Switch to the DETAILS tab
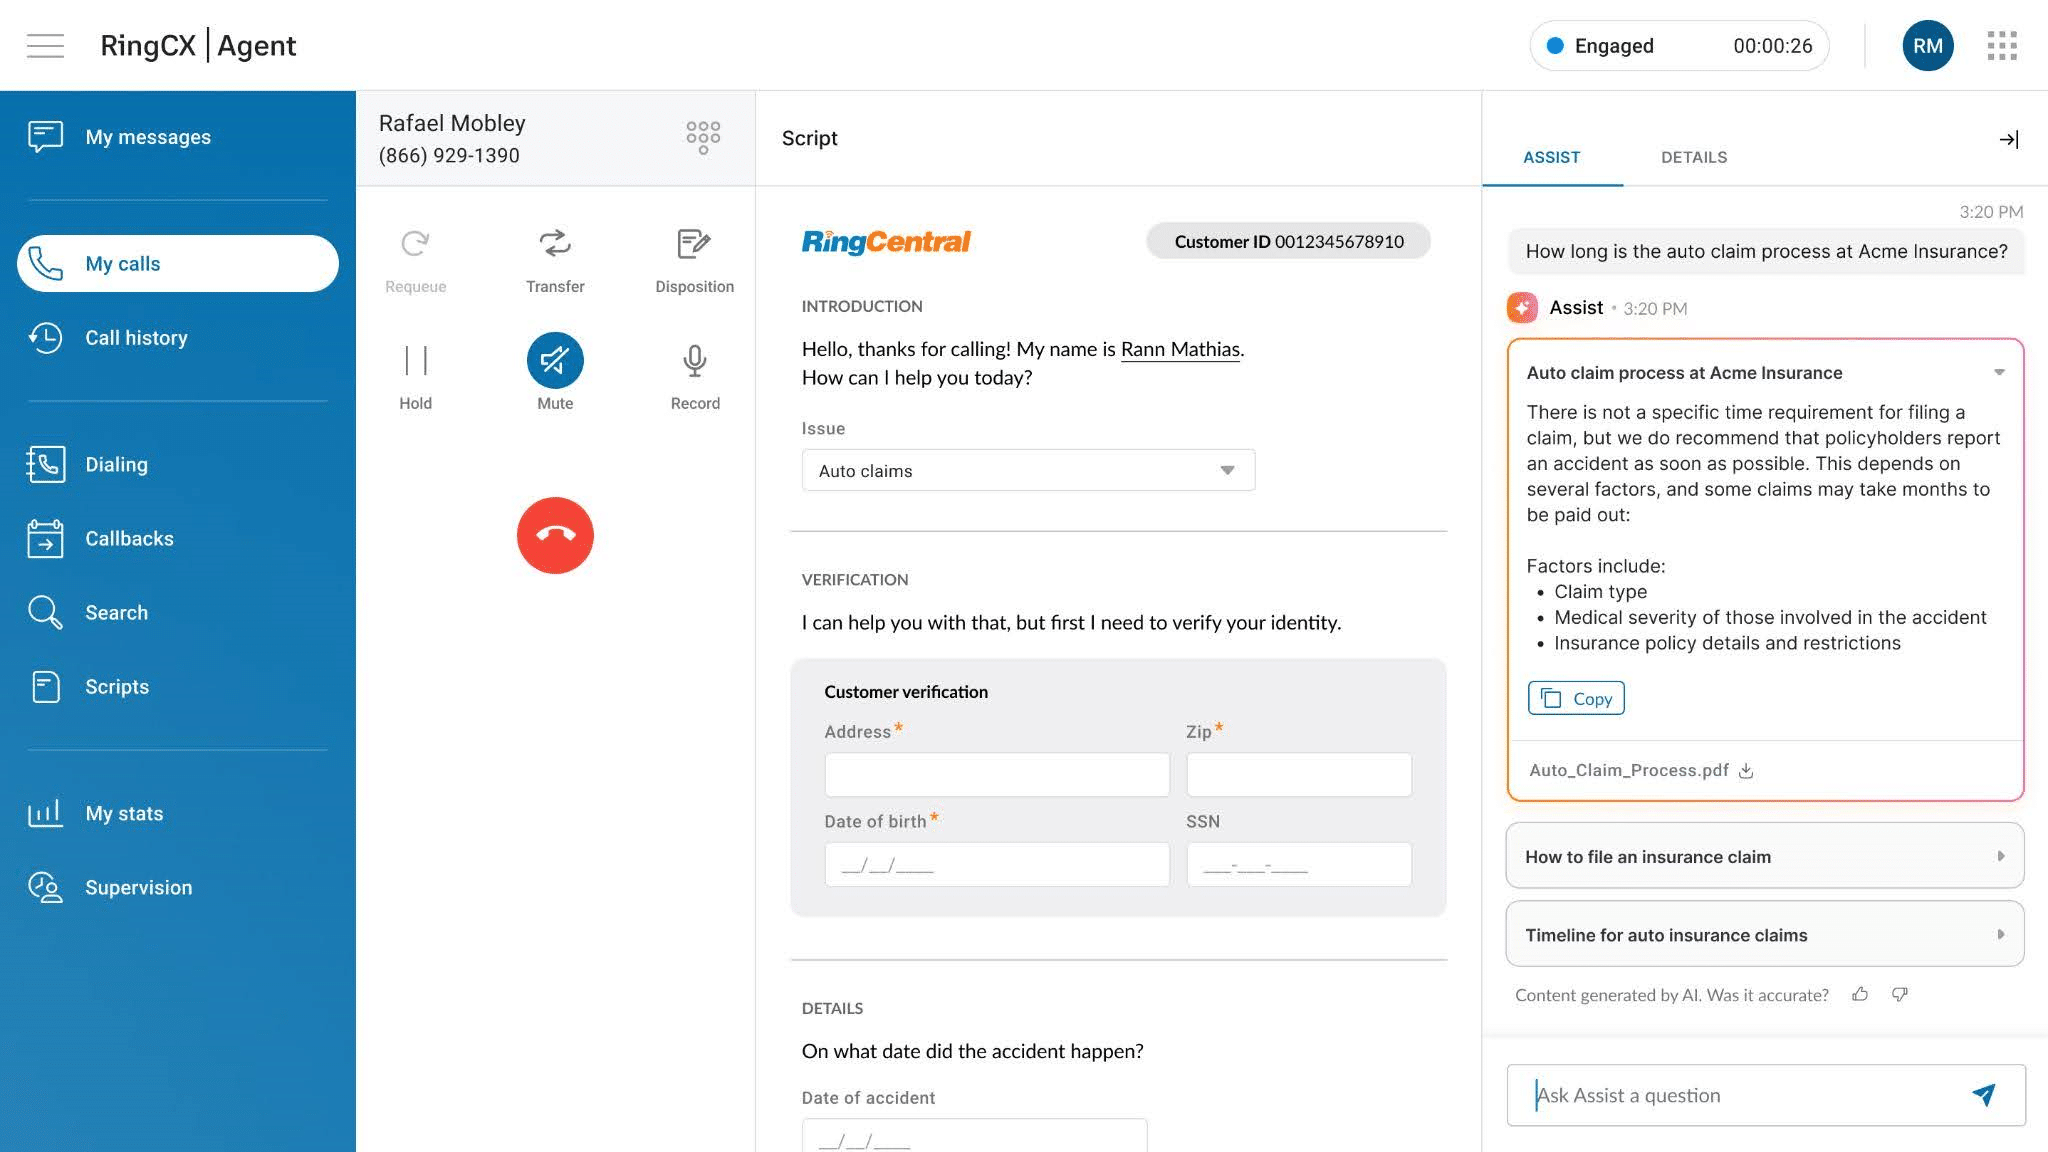This screenshot has width=2048, height=1152. [x=1693, y=157]
